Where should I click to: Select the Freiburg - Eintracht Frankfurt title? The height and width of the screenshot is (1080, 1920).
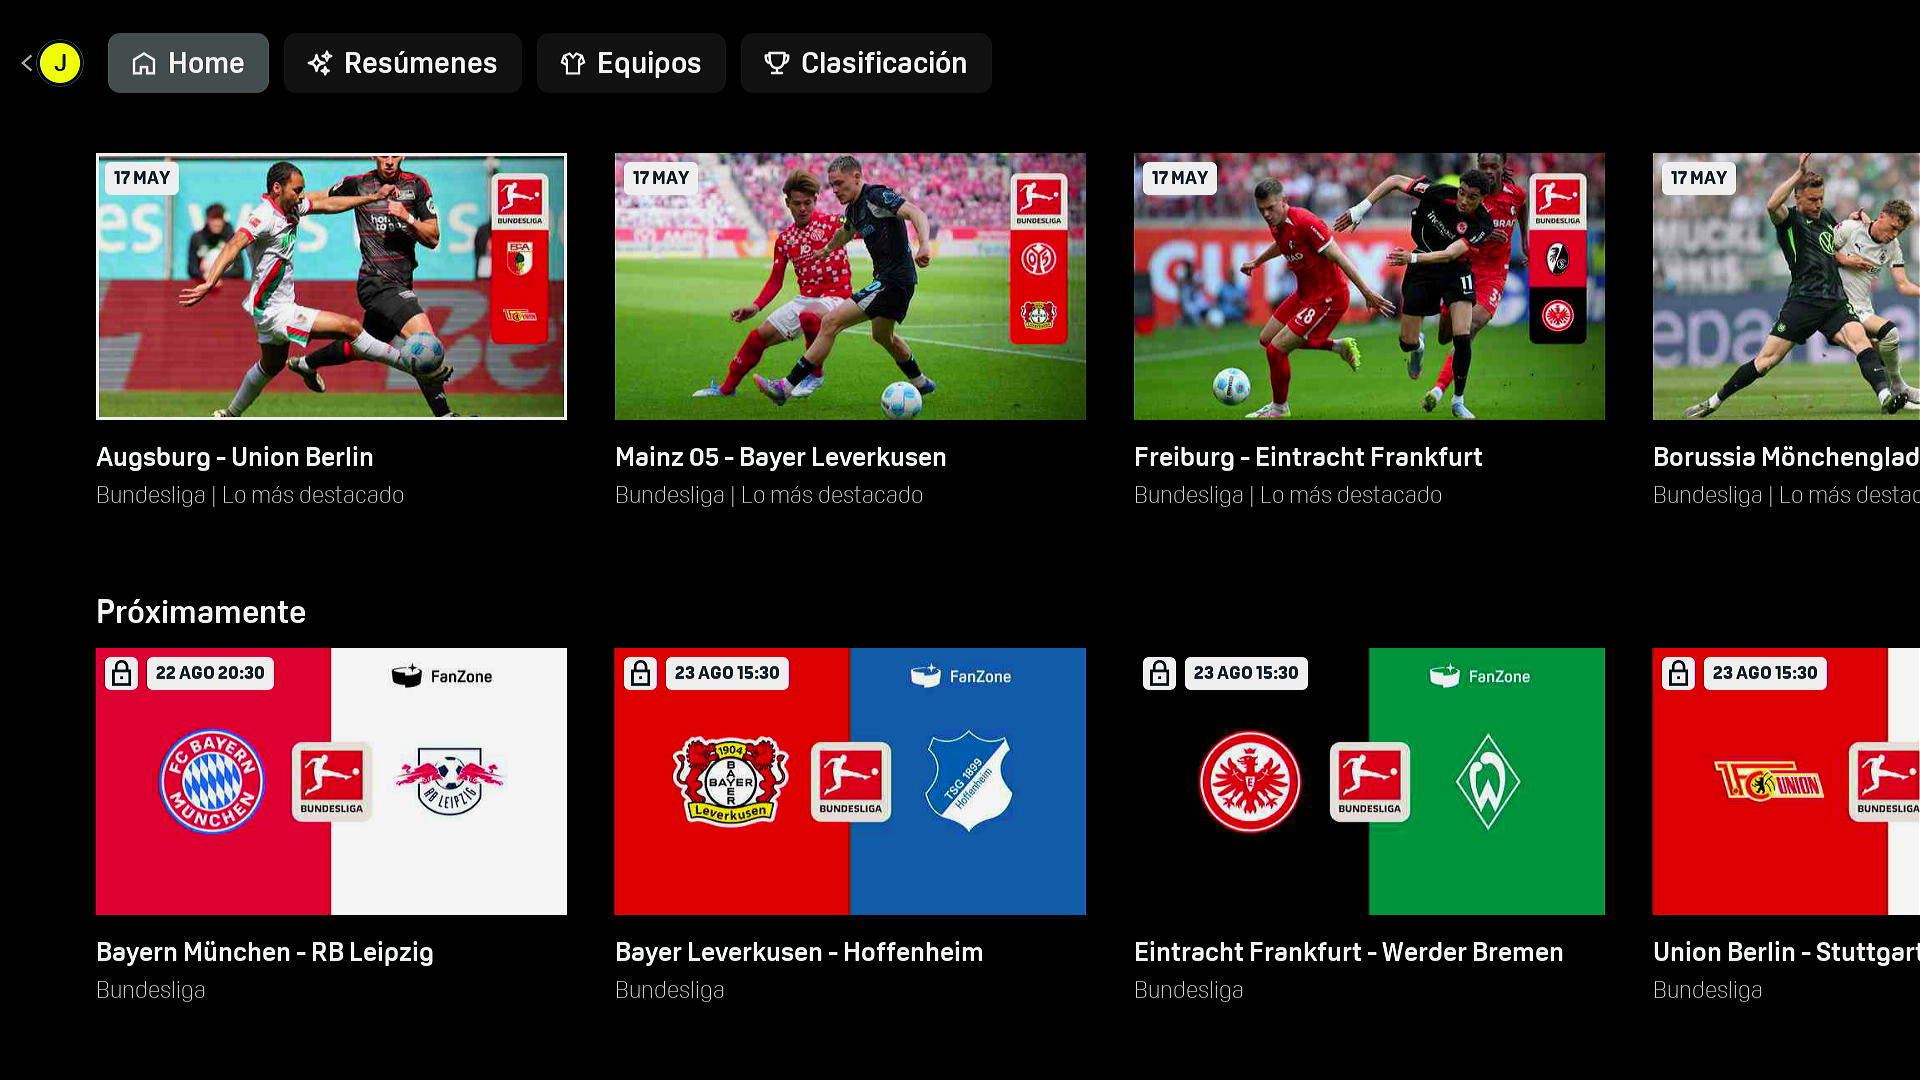point(1308,457)
